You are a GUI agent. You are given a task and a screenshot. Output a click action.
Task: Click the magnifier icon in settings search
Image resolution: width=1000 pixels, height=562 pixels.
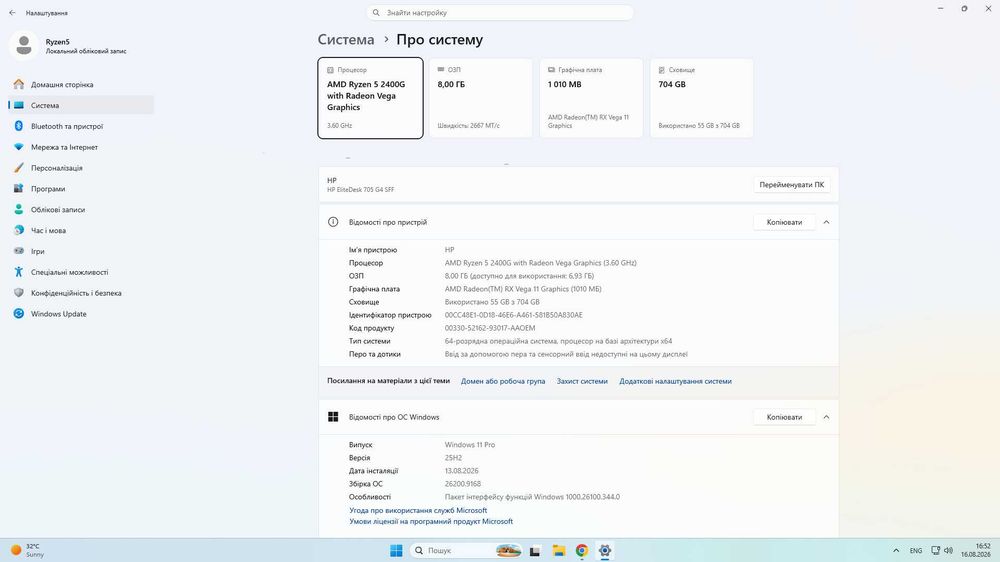(x=376, y=13)
